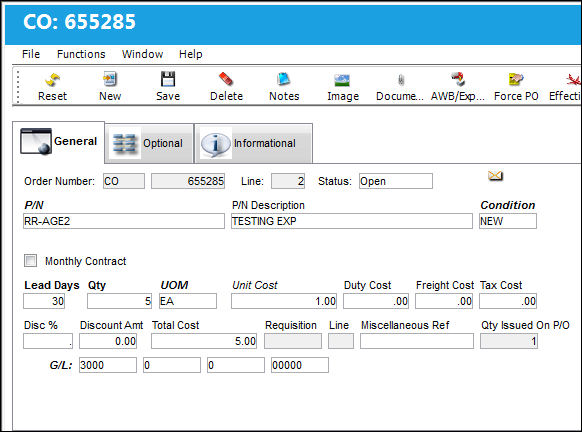Open the Help menu
582x432 pixels.
(190, 54)
